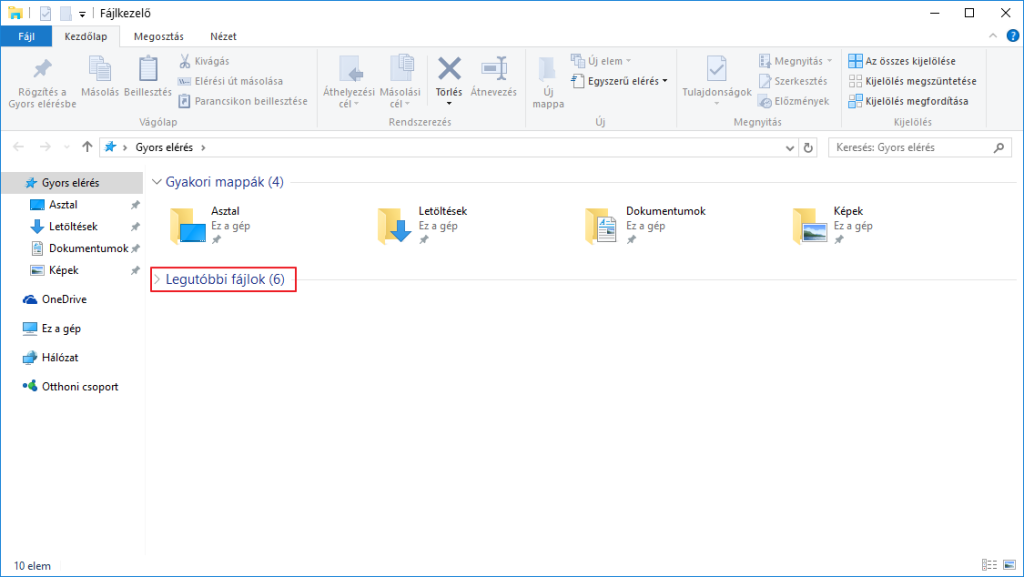The width and height of the screenshot is (1024, 577).
Task: Select the Asztal folder thumbnail
Action: [187, 226]
